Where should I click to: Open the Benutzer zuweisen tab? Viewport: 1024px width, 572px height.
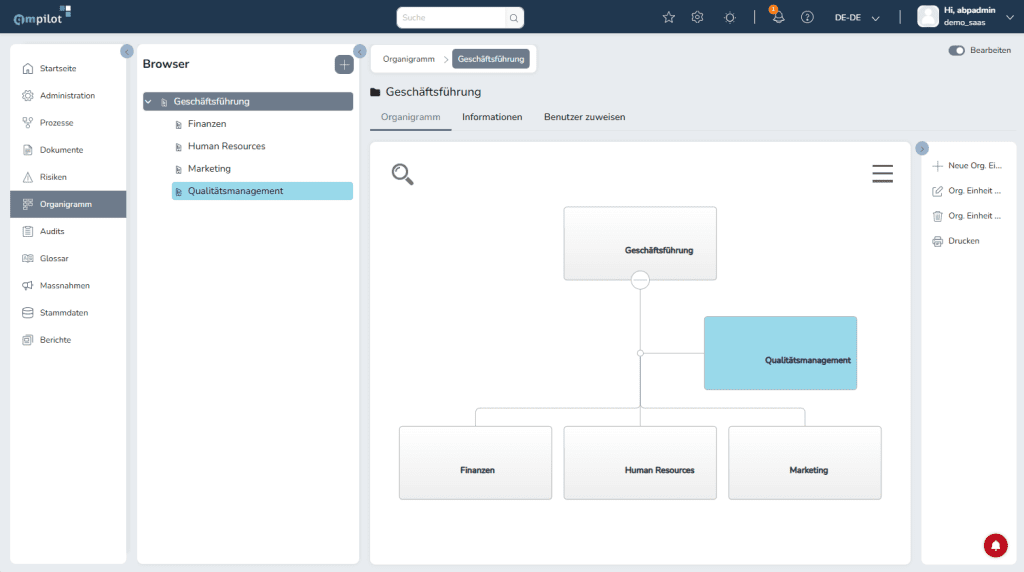pyautogui.click(x=584, y=117)
